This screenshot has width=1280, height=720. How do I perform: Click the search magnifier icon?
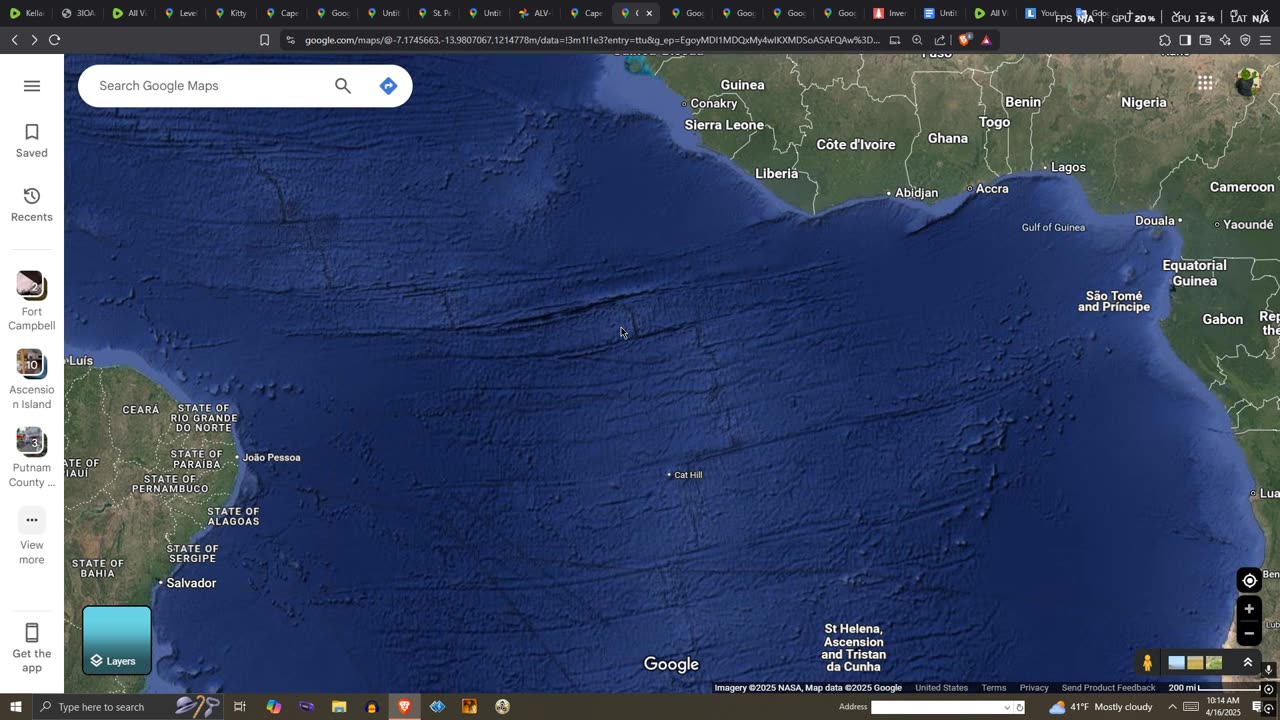[x=343, y=86]
